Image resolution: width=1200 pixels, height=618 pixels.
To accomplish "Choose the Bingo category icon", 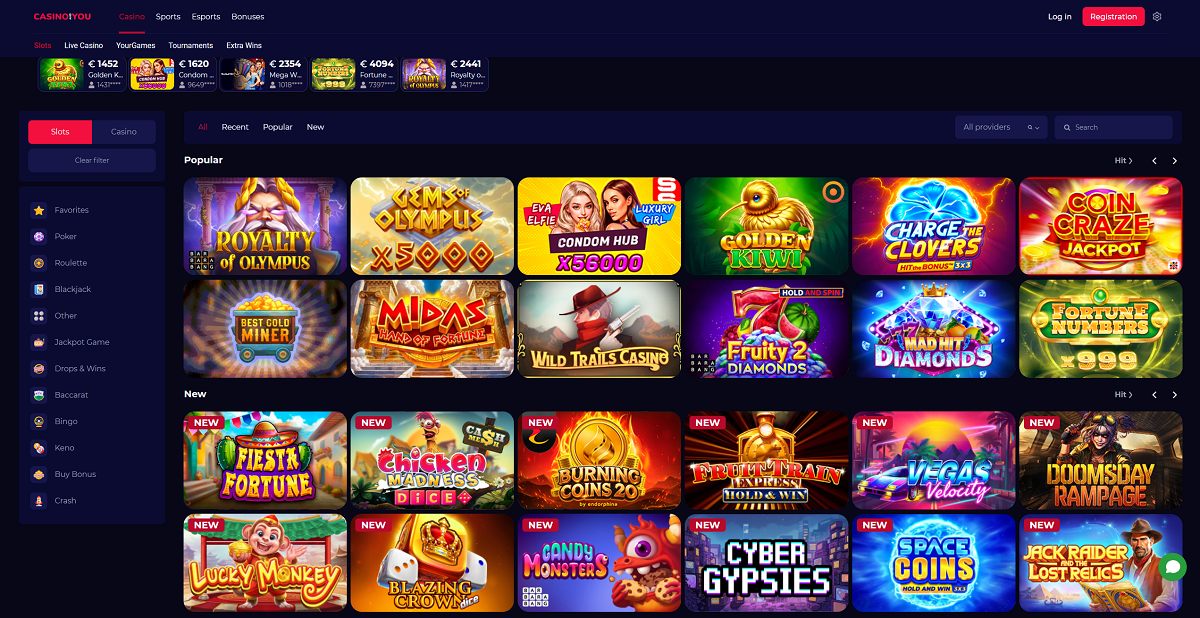I will pos(39,421).
